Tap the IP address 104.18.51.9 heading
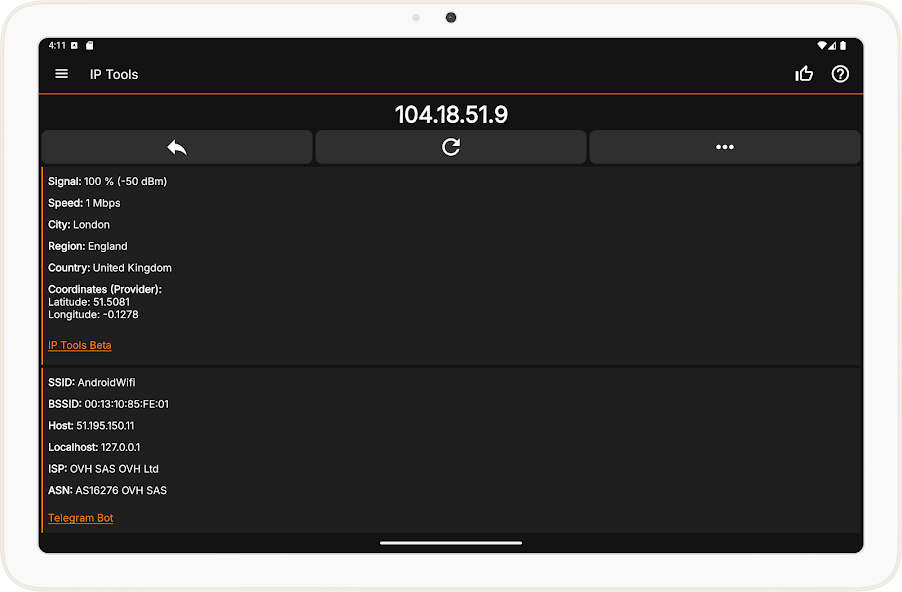The image size is (902, 592). [451, 114]
